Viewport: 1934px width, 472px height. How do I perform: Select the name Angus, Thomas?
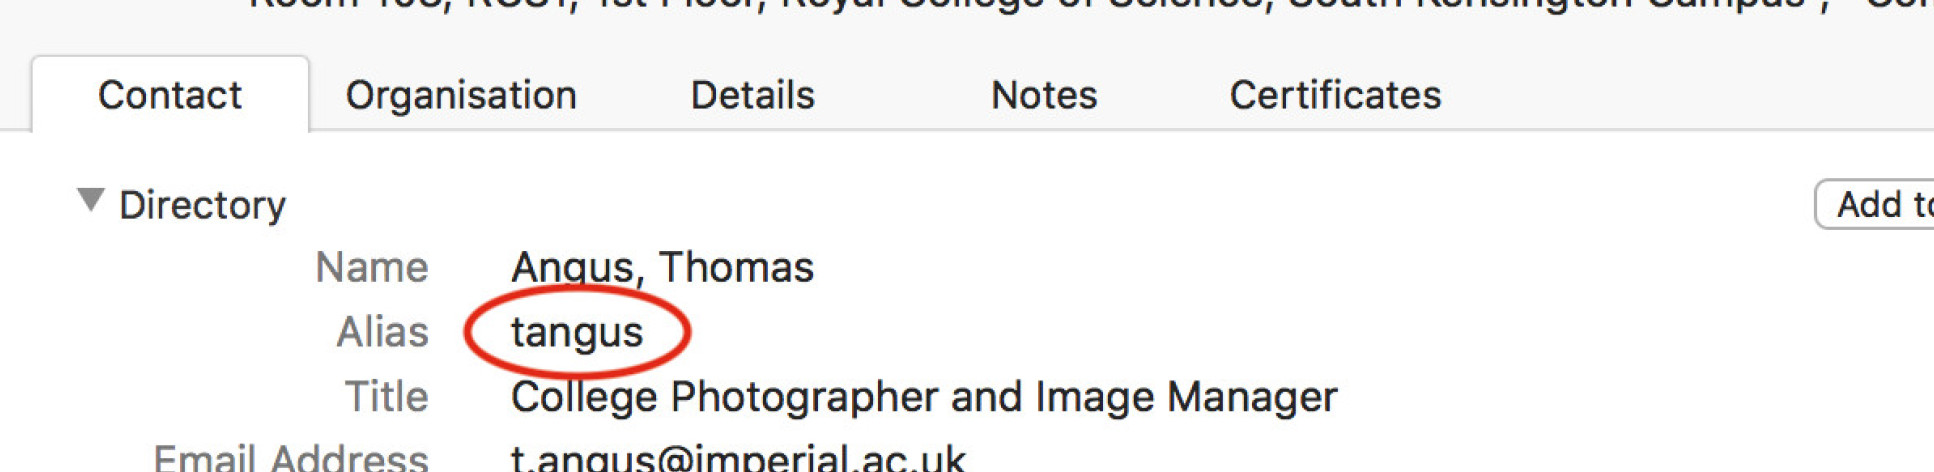point(662,267)
